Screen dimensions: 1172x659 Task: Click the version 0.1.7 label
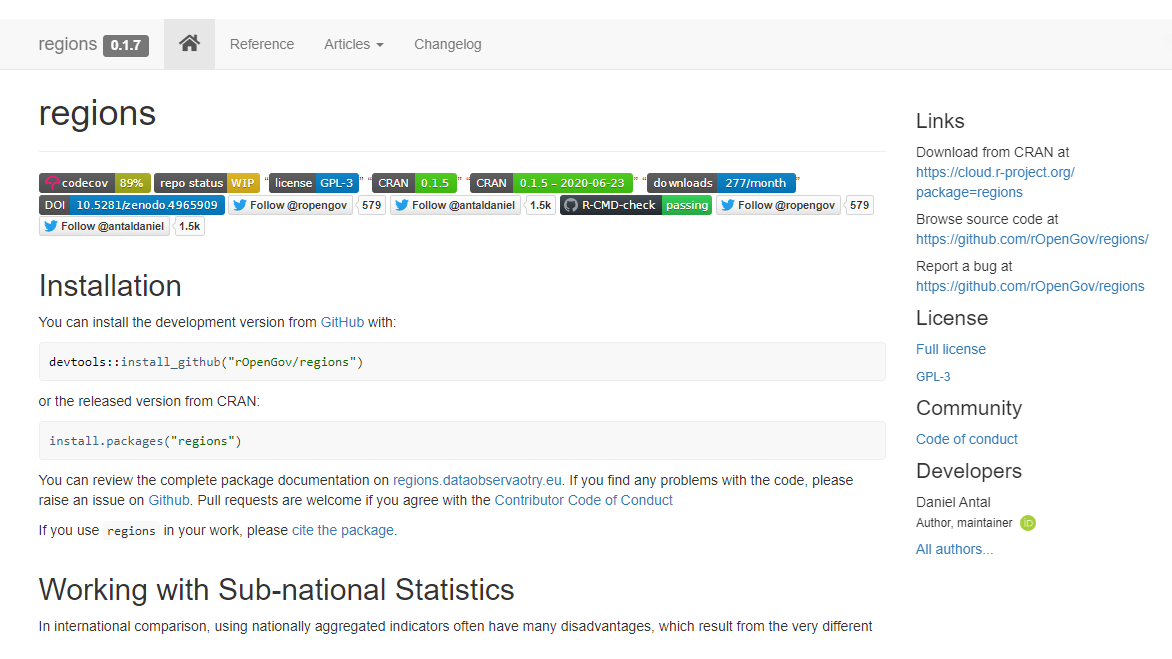point(126,45)
